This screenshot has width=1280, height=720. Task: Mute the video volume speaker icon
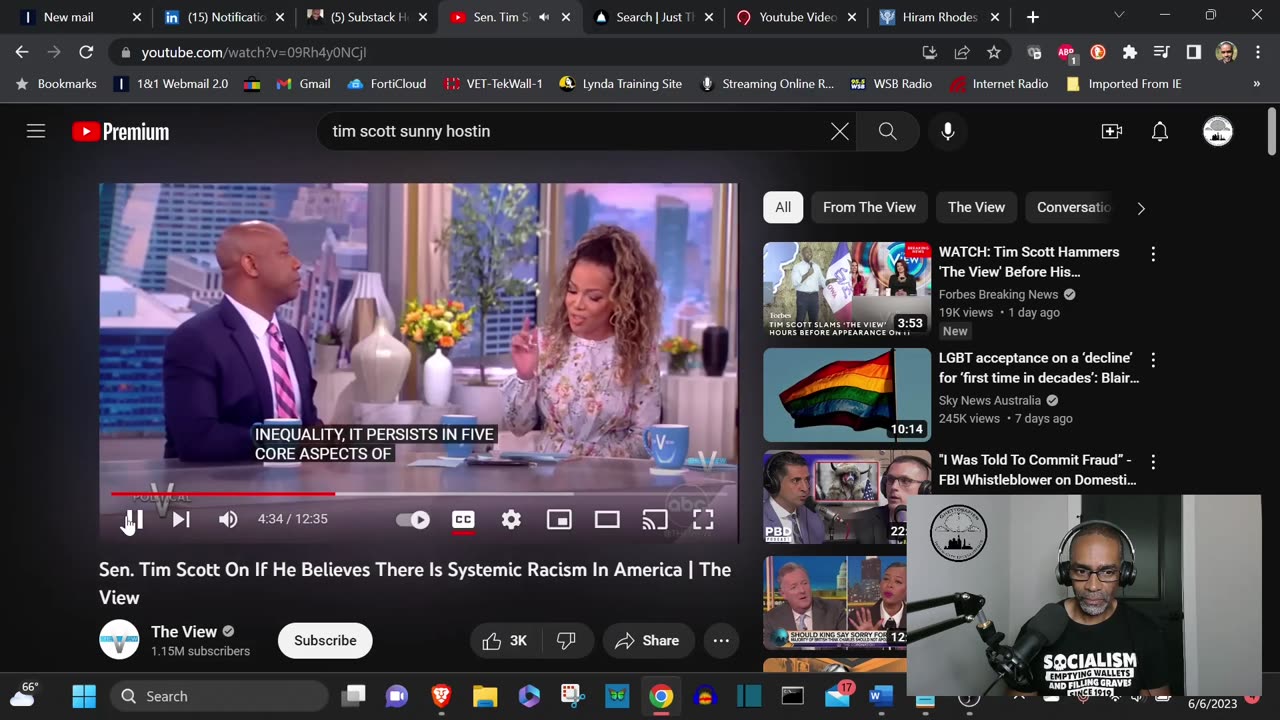228,519
